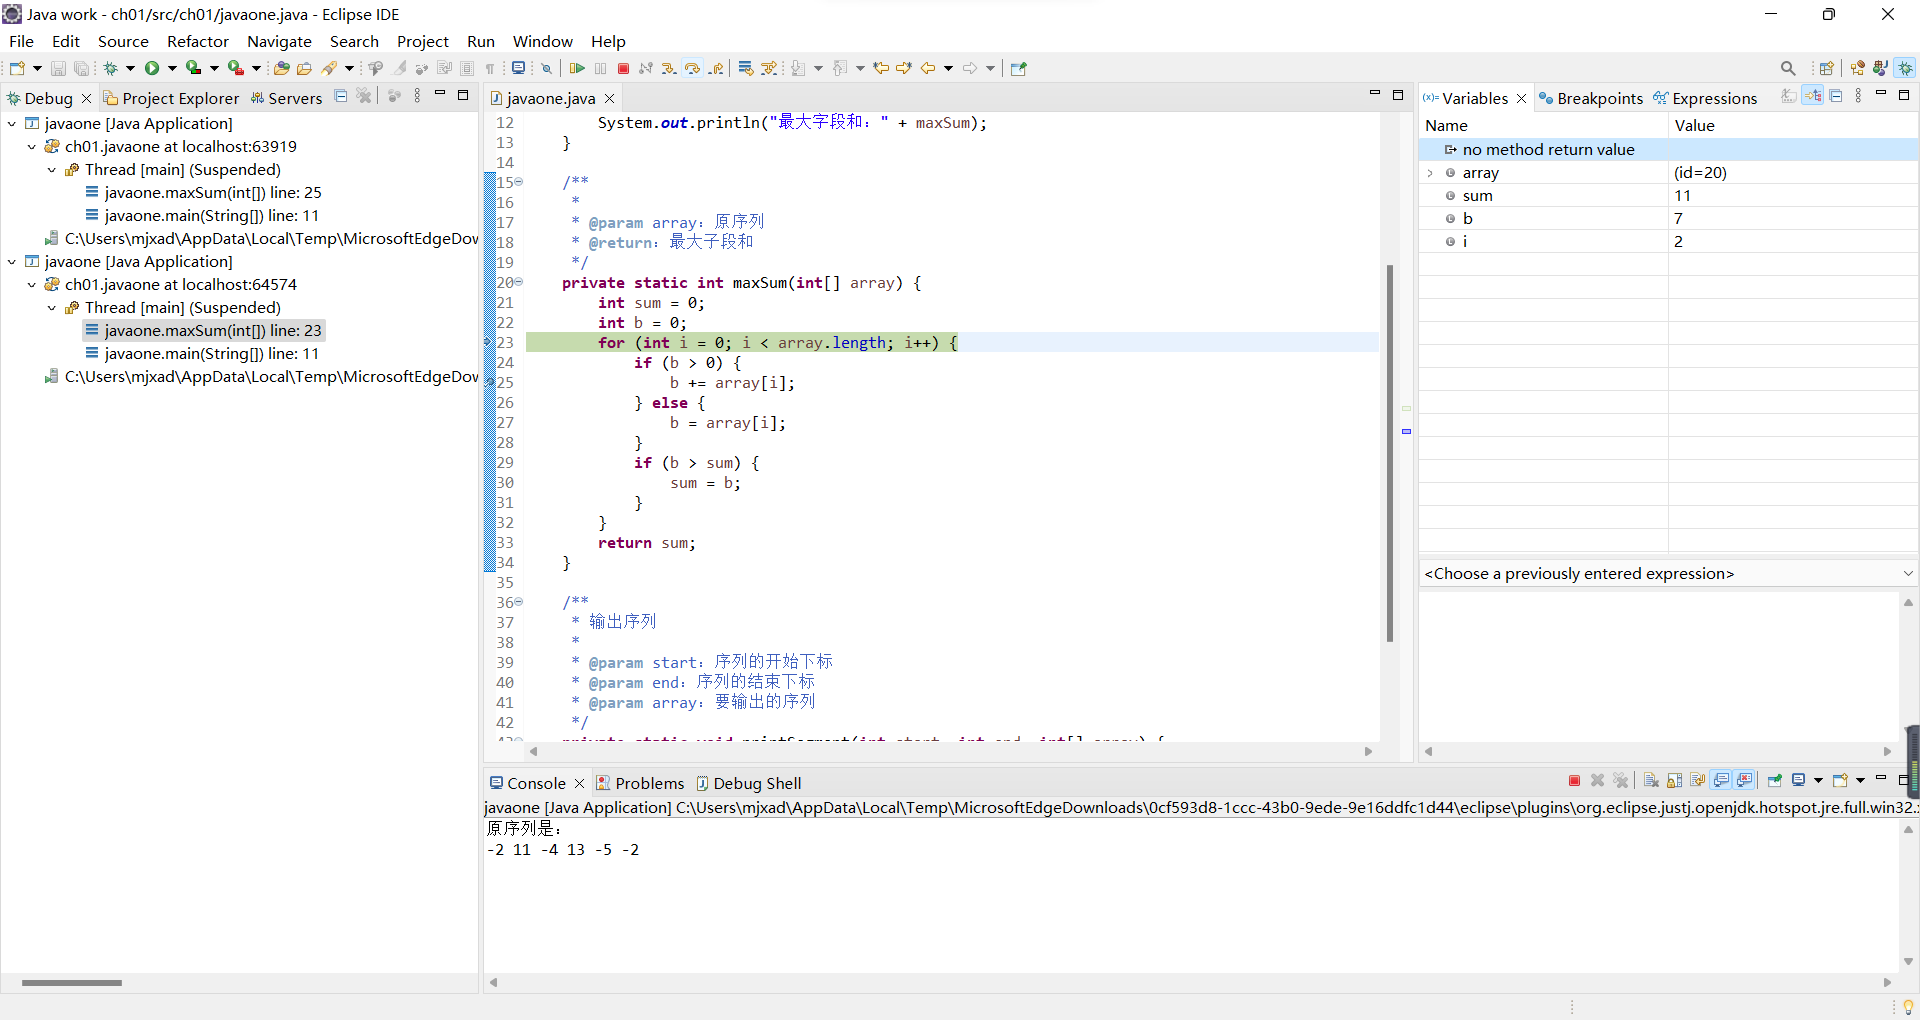This screenshot has height=1020, width=1920.
Task: Select stack frame javaone.maxSum line: 25
Action: pyautogui.click(x=203, y=193)
